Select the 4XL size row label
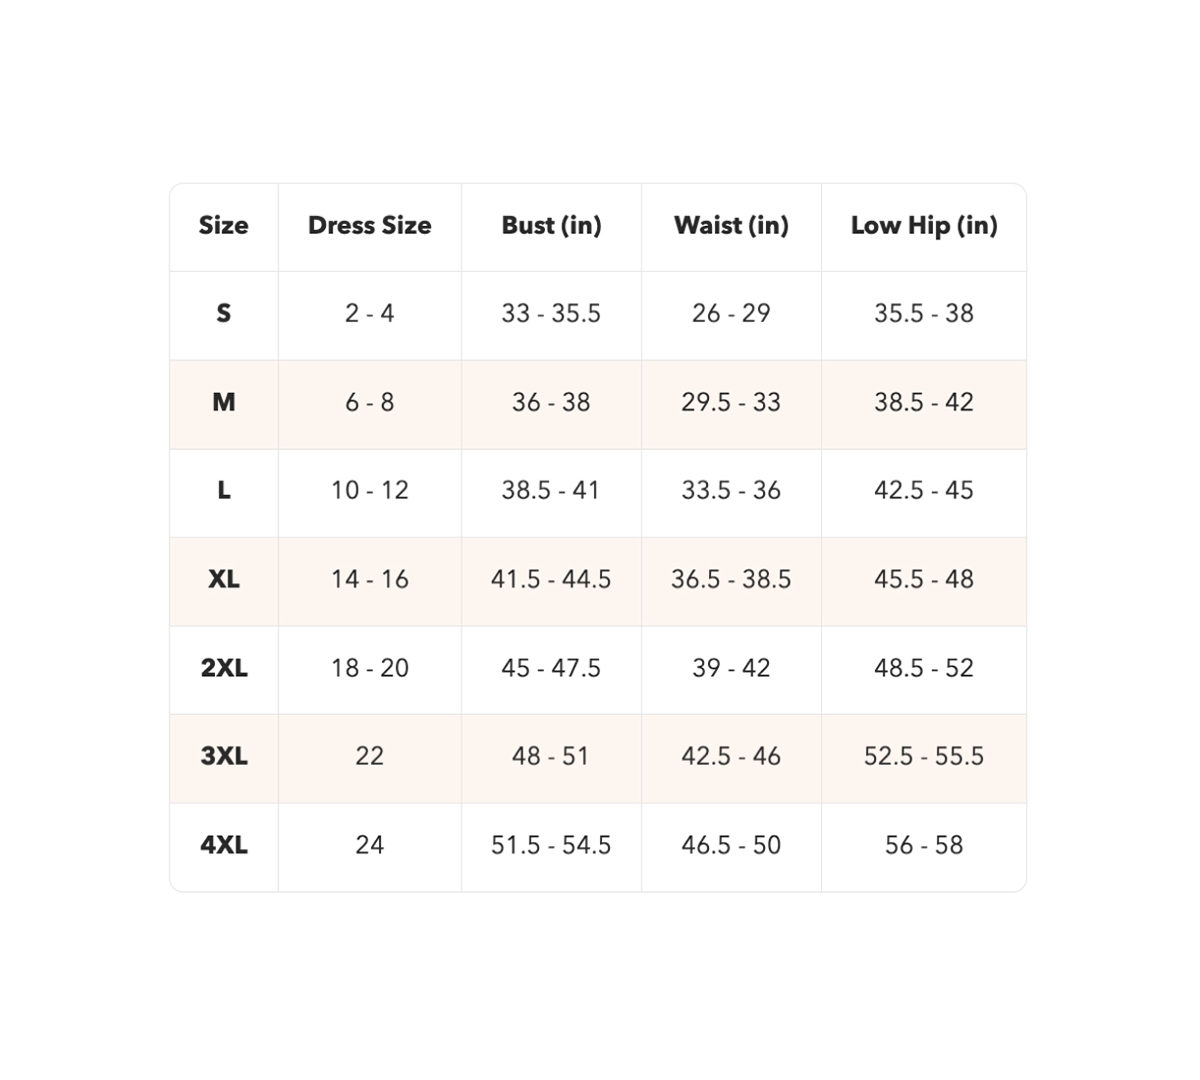Viewport: 1200px width, 1080px height. [x=224, y=845]
